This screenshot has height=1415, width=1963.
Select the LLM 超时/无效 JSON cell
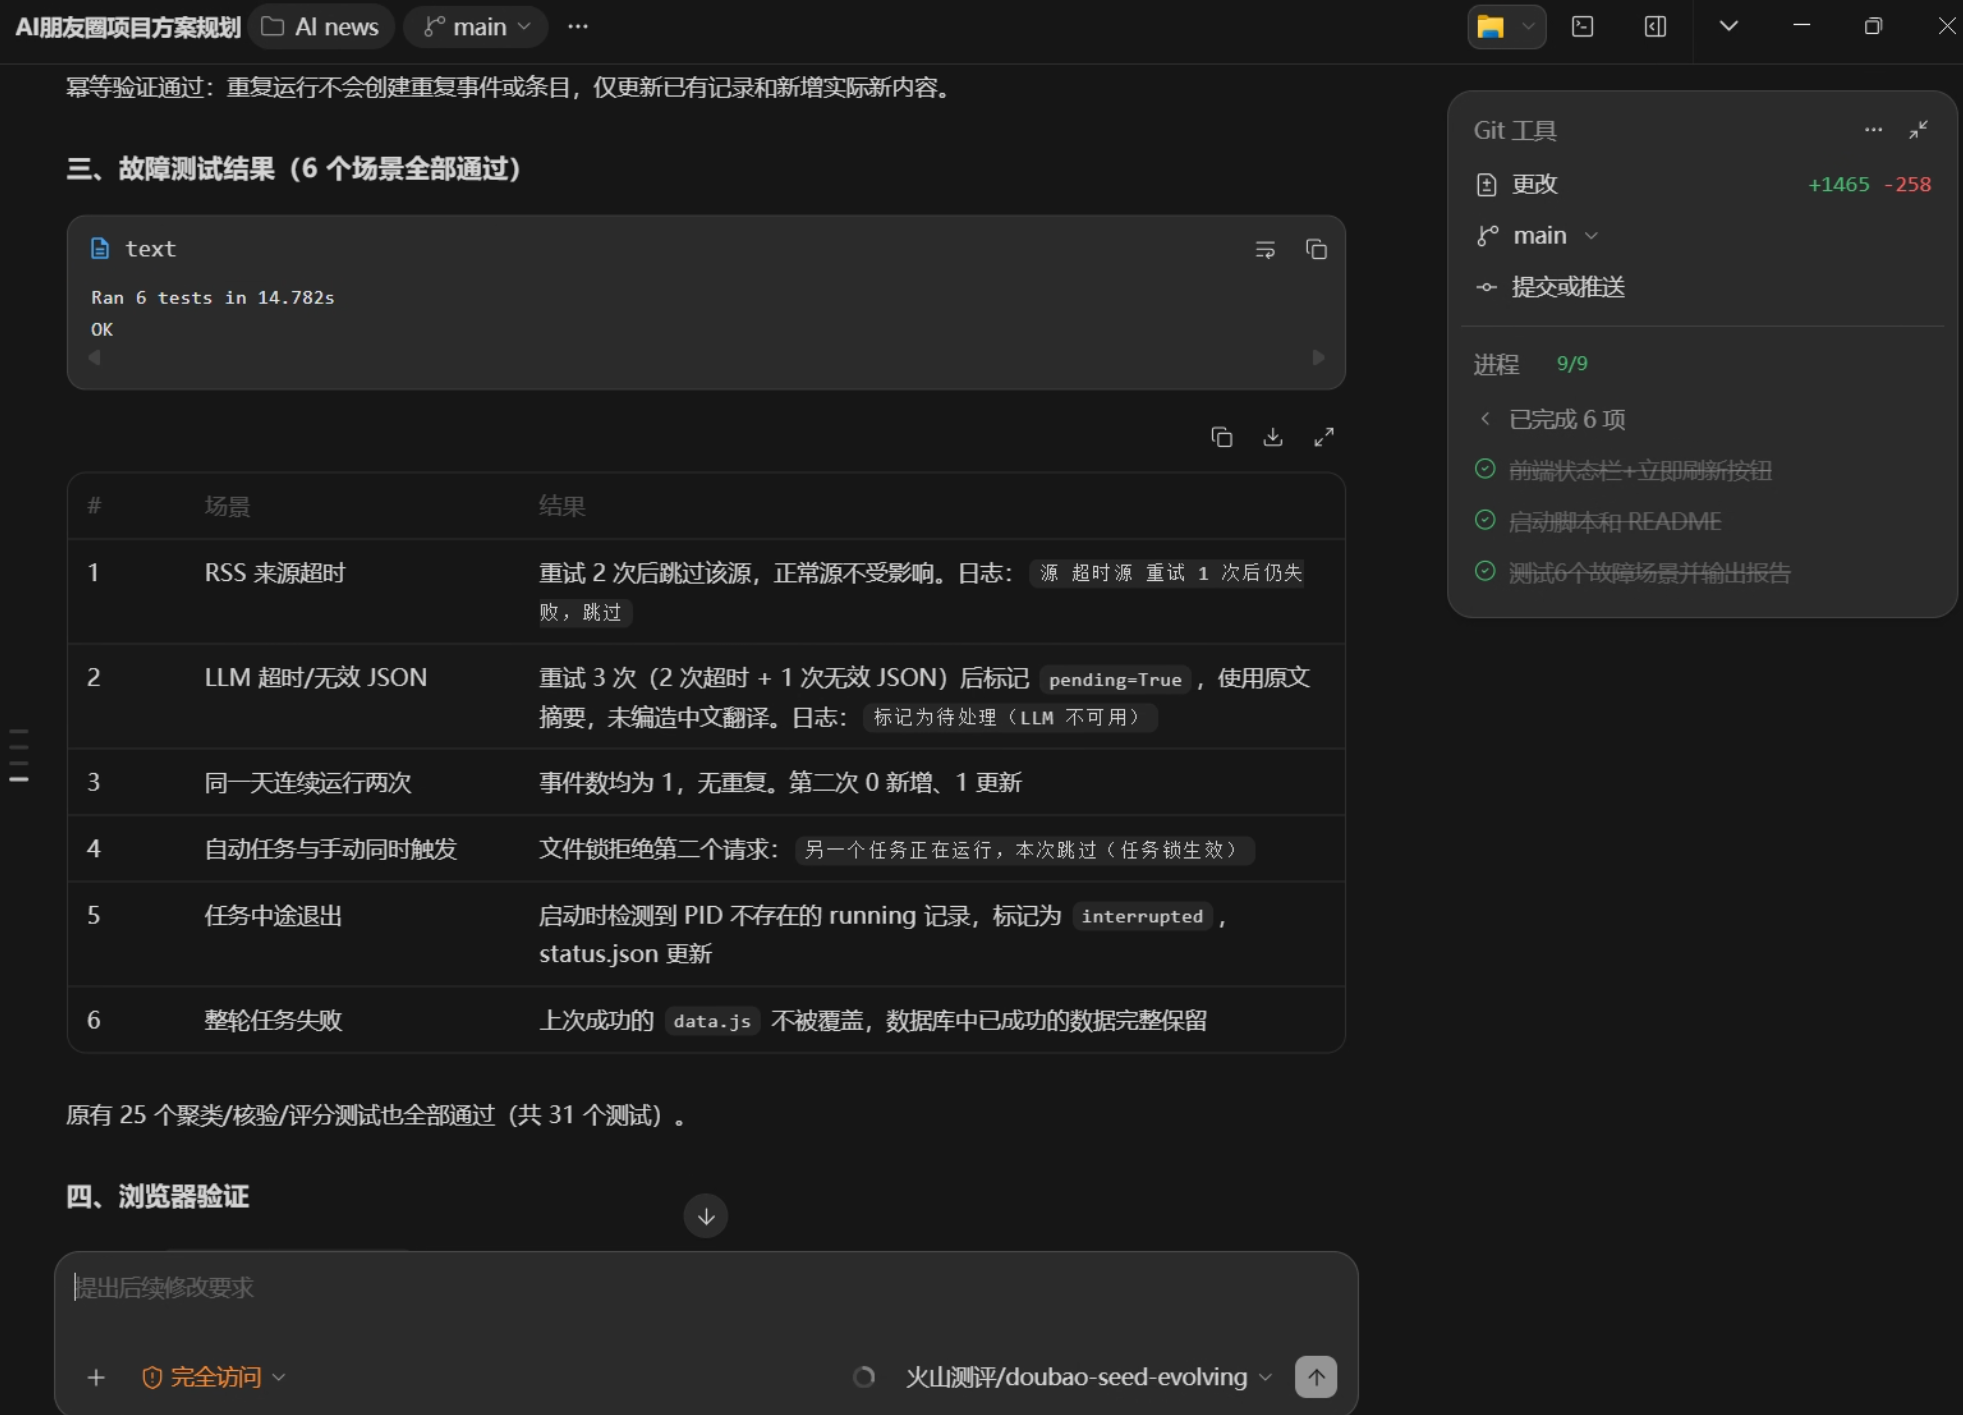[x=316, y=678]
